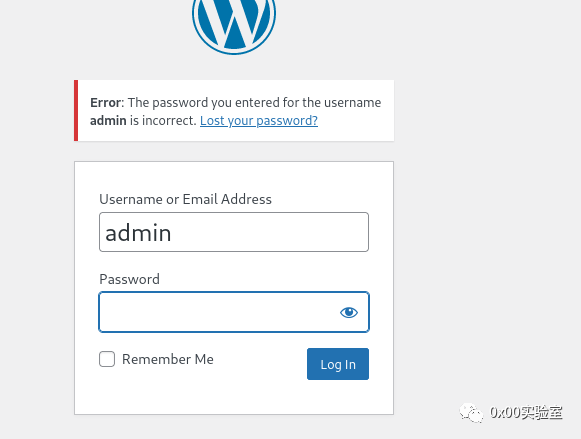This screenshot has width=581, height=439.
Task: Submit with the Log In button
Action: (338, 364)
